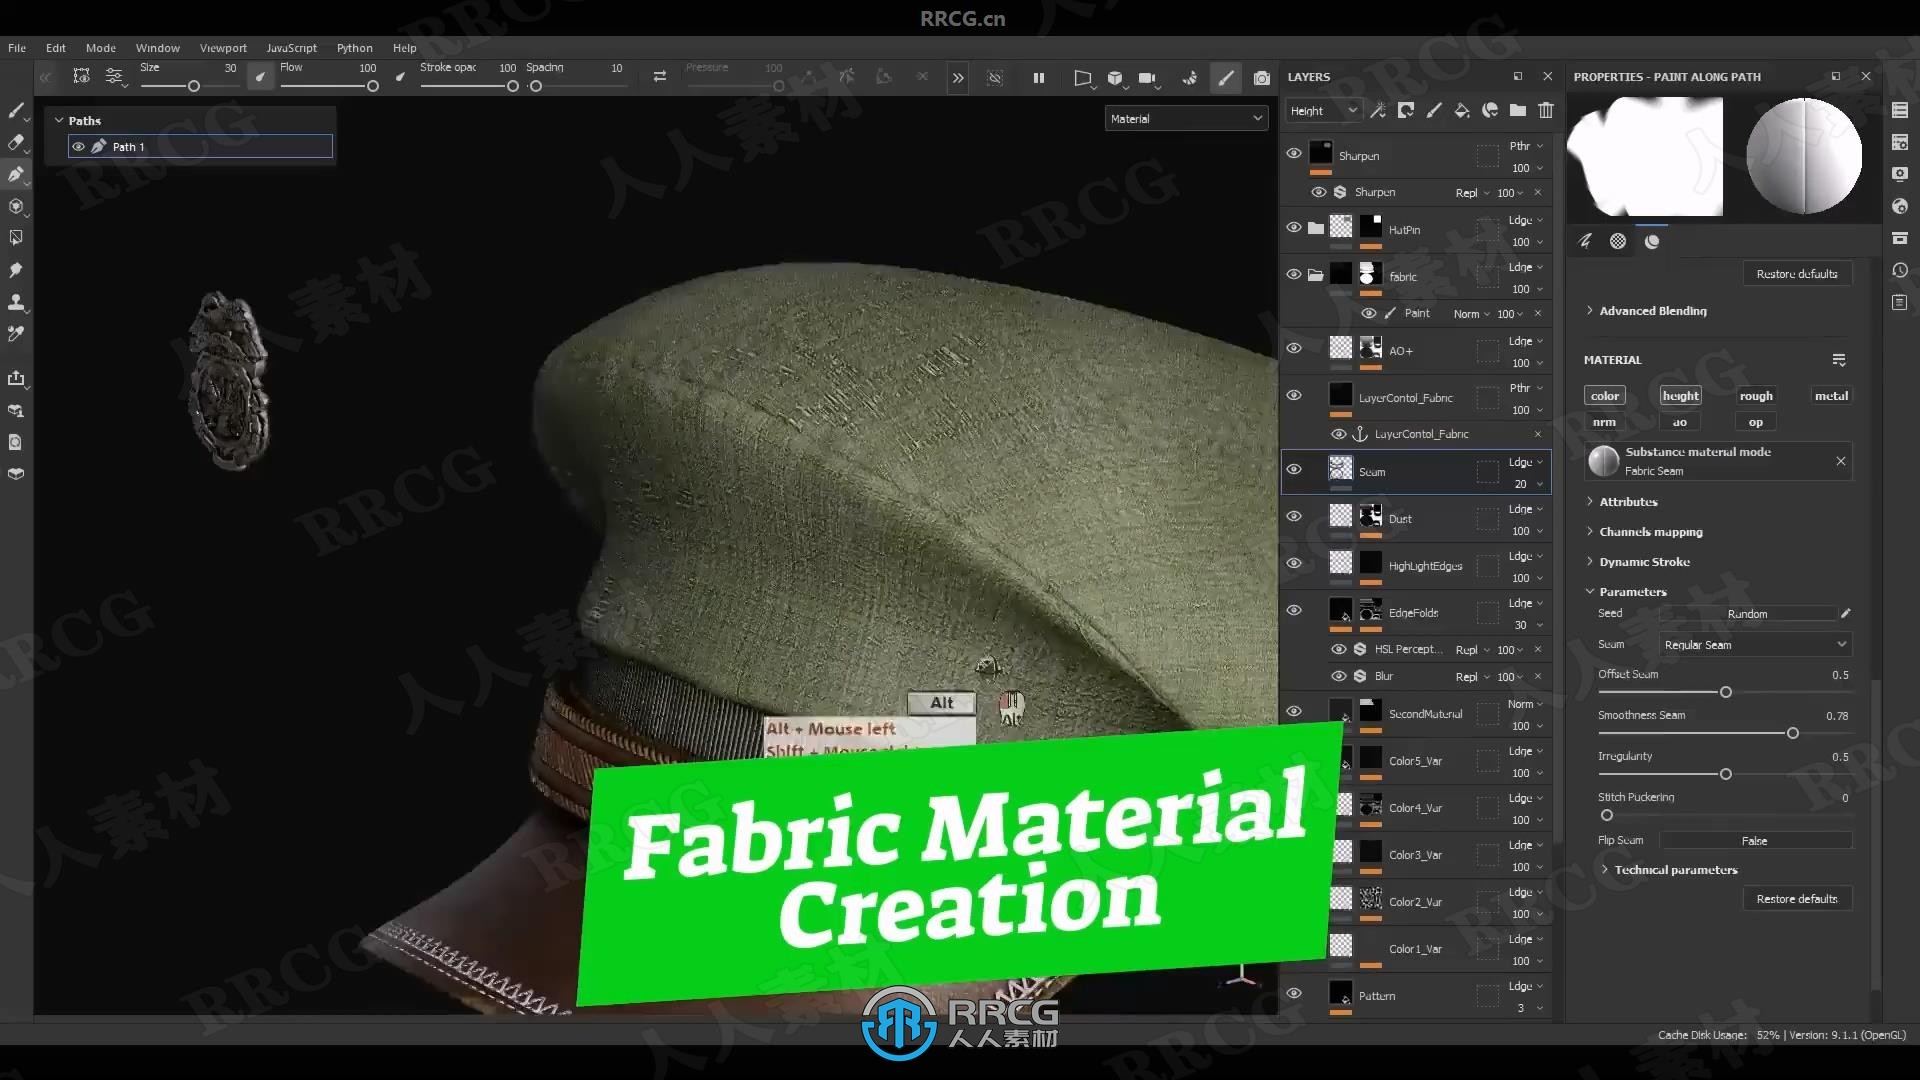
Task: Open the Help menu
Action: click(405, 48)
